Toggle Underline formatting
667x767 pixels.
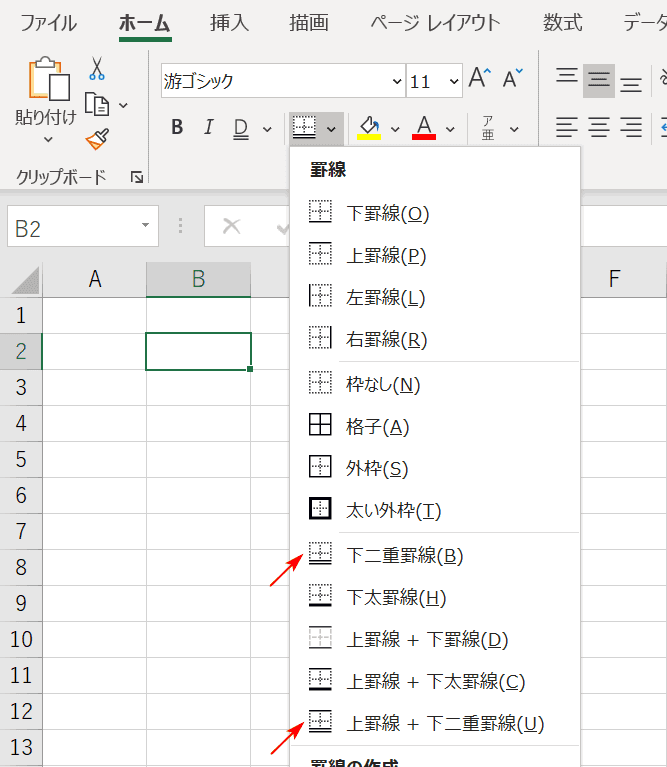(x=241, y=129)
